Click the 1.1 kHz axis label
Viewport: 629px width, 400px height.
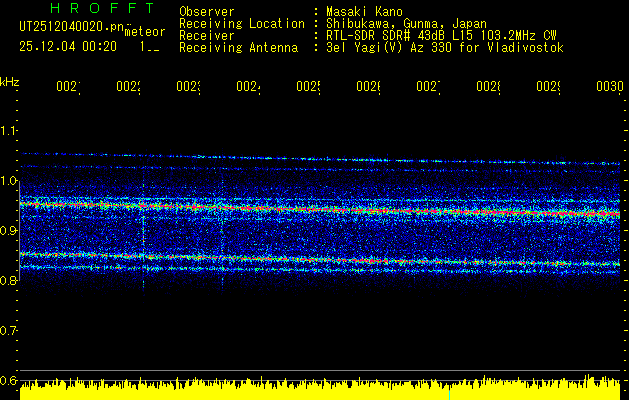point(8,130)
